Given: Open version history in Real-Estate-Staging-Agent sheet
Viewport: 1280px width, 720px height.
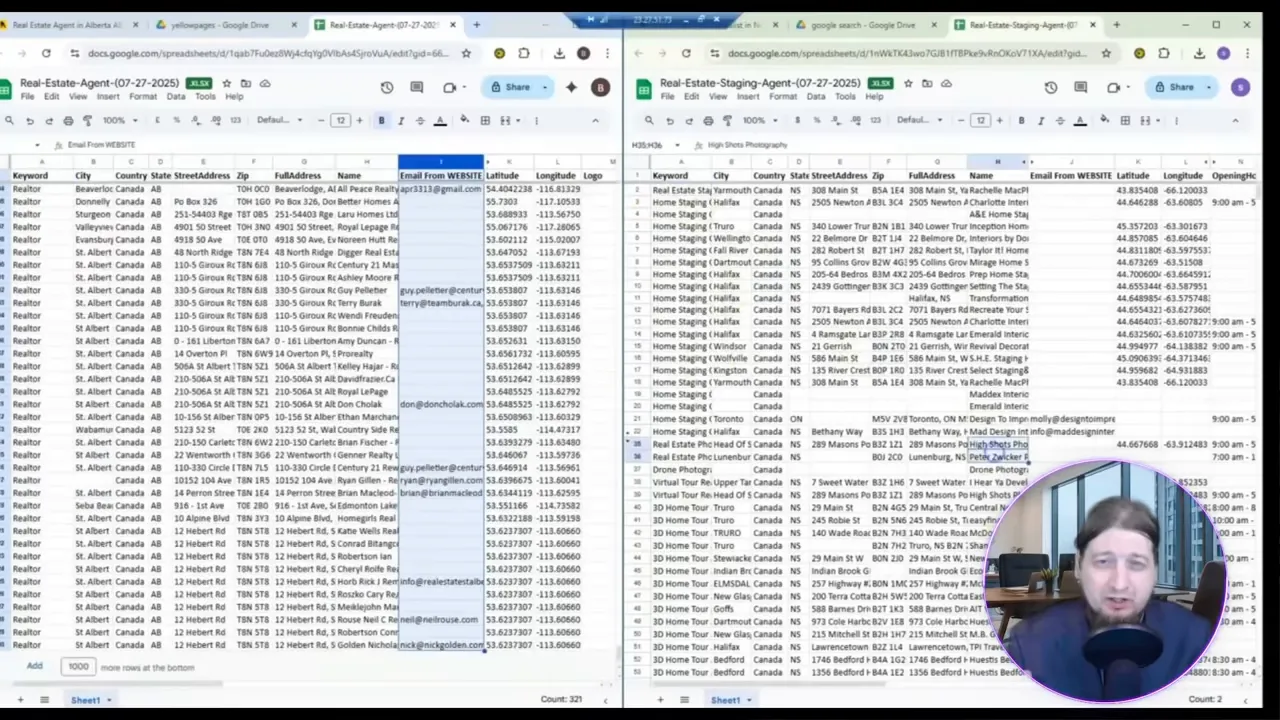Looking at the screenshot, I should 1051,88.
